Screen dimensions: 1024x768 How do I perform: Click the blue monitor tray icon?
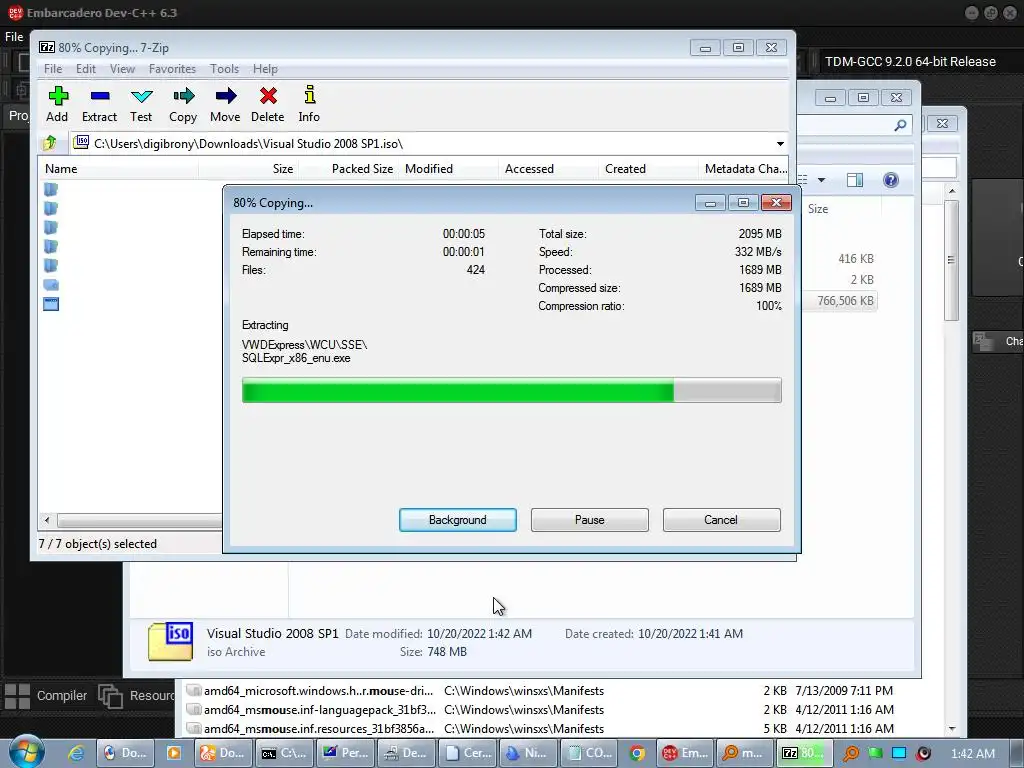pyautogui.click(x=899, y=753)
